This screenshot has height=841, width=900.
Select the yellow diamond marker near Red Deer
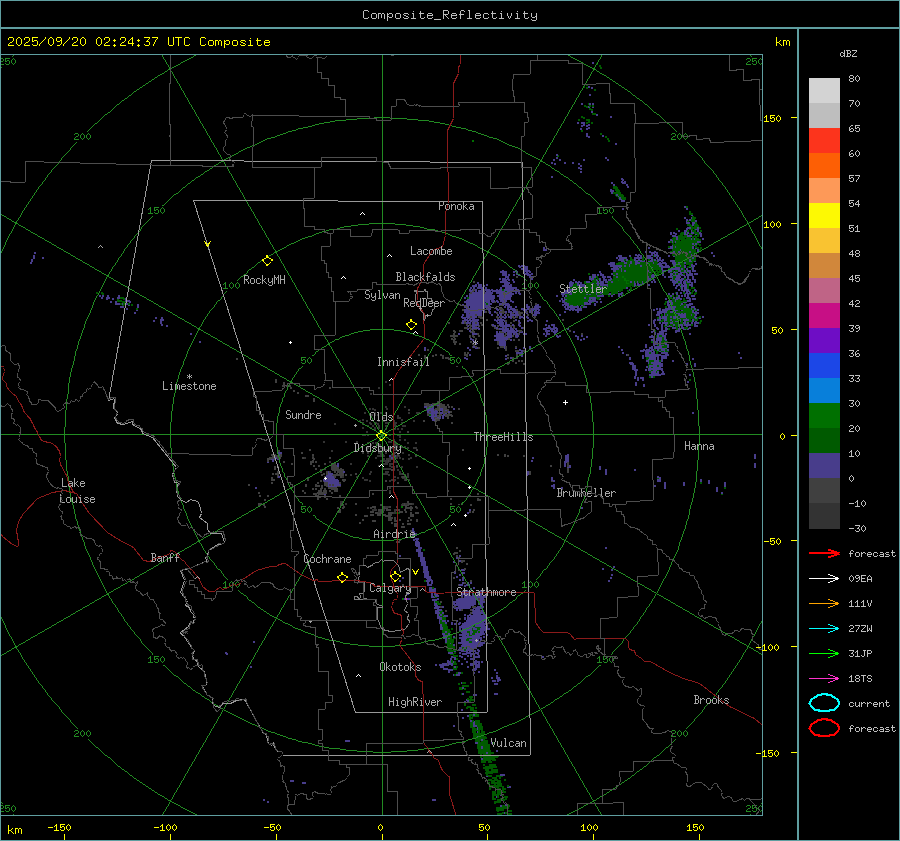411,325
